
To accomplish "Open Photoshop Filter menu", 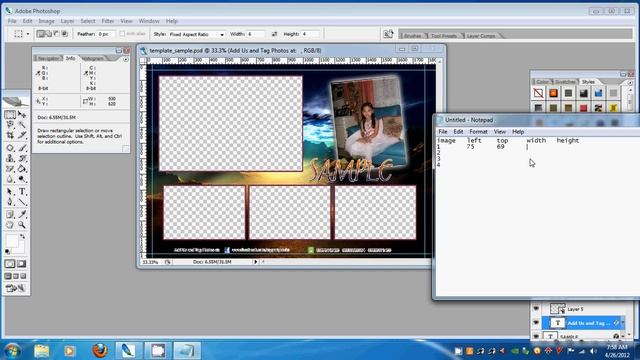I will coord(108,21).
